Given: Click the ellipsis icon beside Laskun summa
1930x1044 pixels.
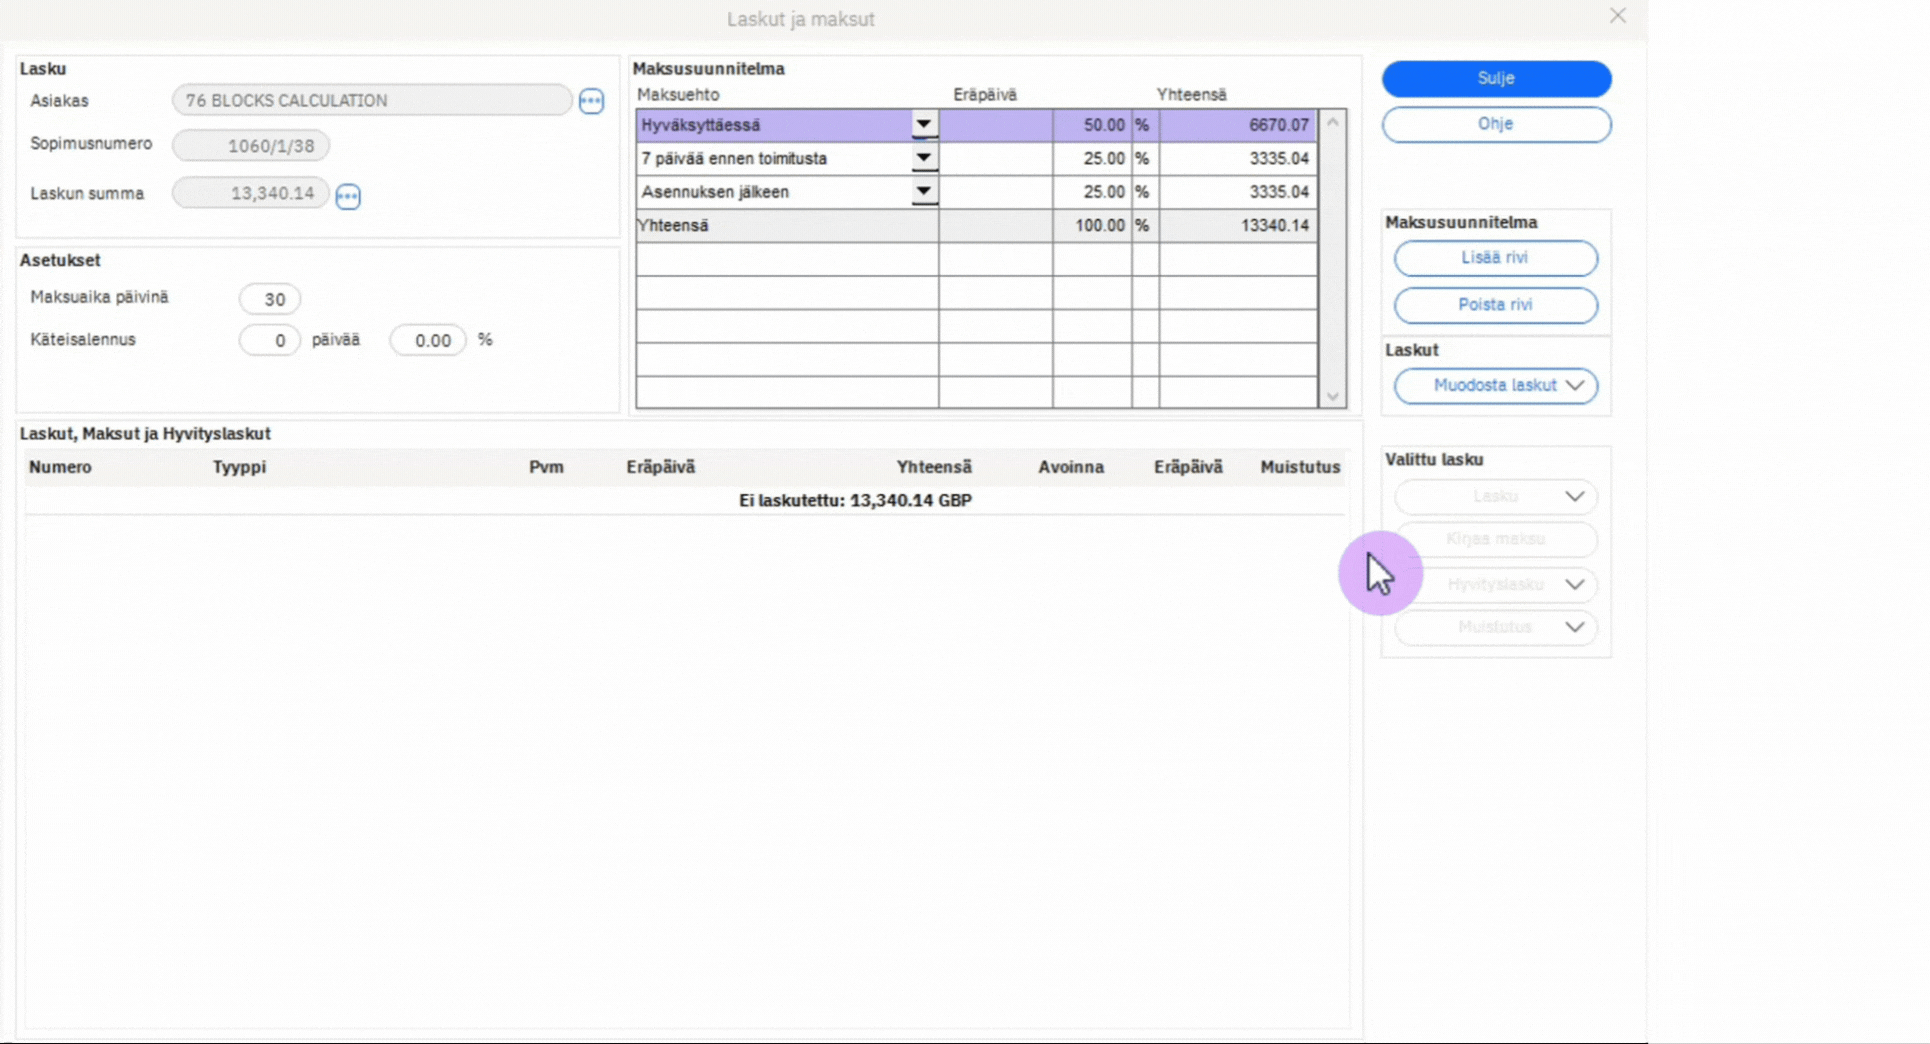Looking at the screenshot, I should pyautogui.click(x=348, y=196).
